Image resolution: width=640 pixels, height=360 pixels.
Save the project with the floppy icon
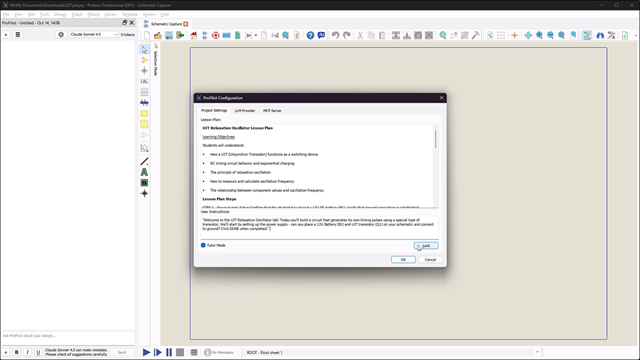[x=169, y=36]
